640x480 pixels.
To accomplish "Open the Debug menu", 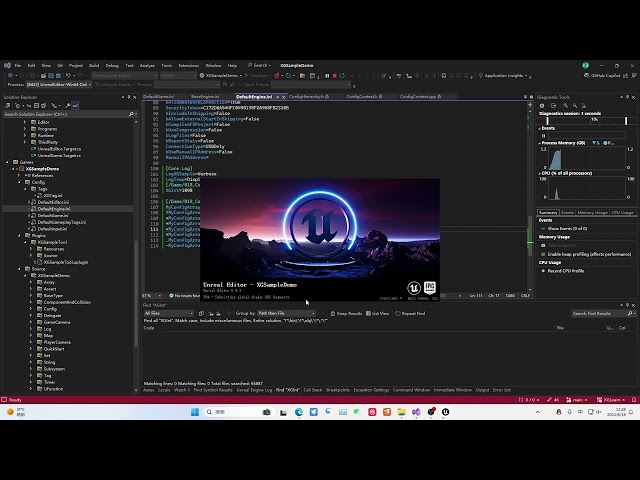I will 112,65.
